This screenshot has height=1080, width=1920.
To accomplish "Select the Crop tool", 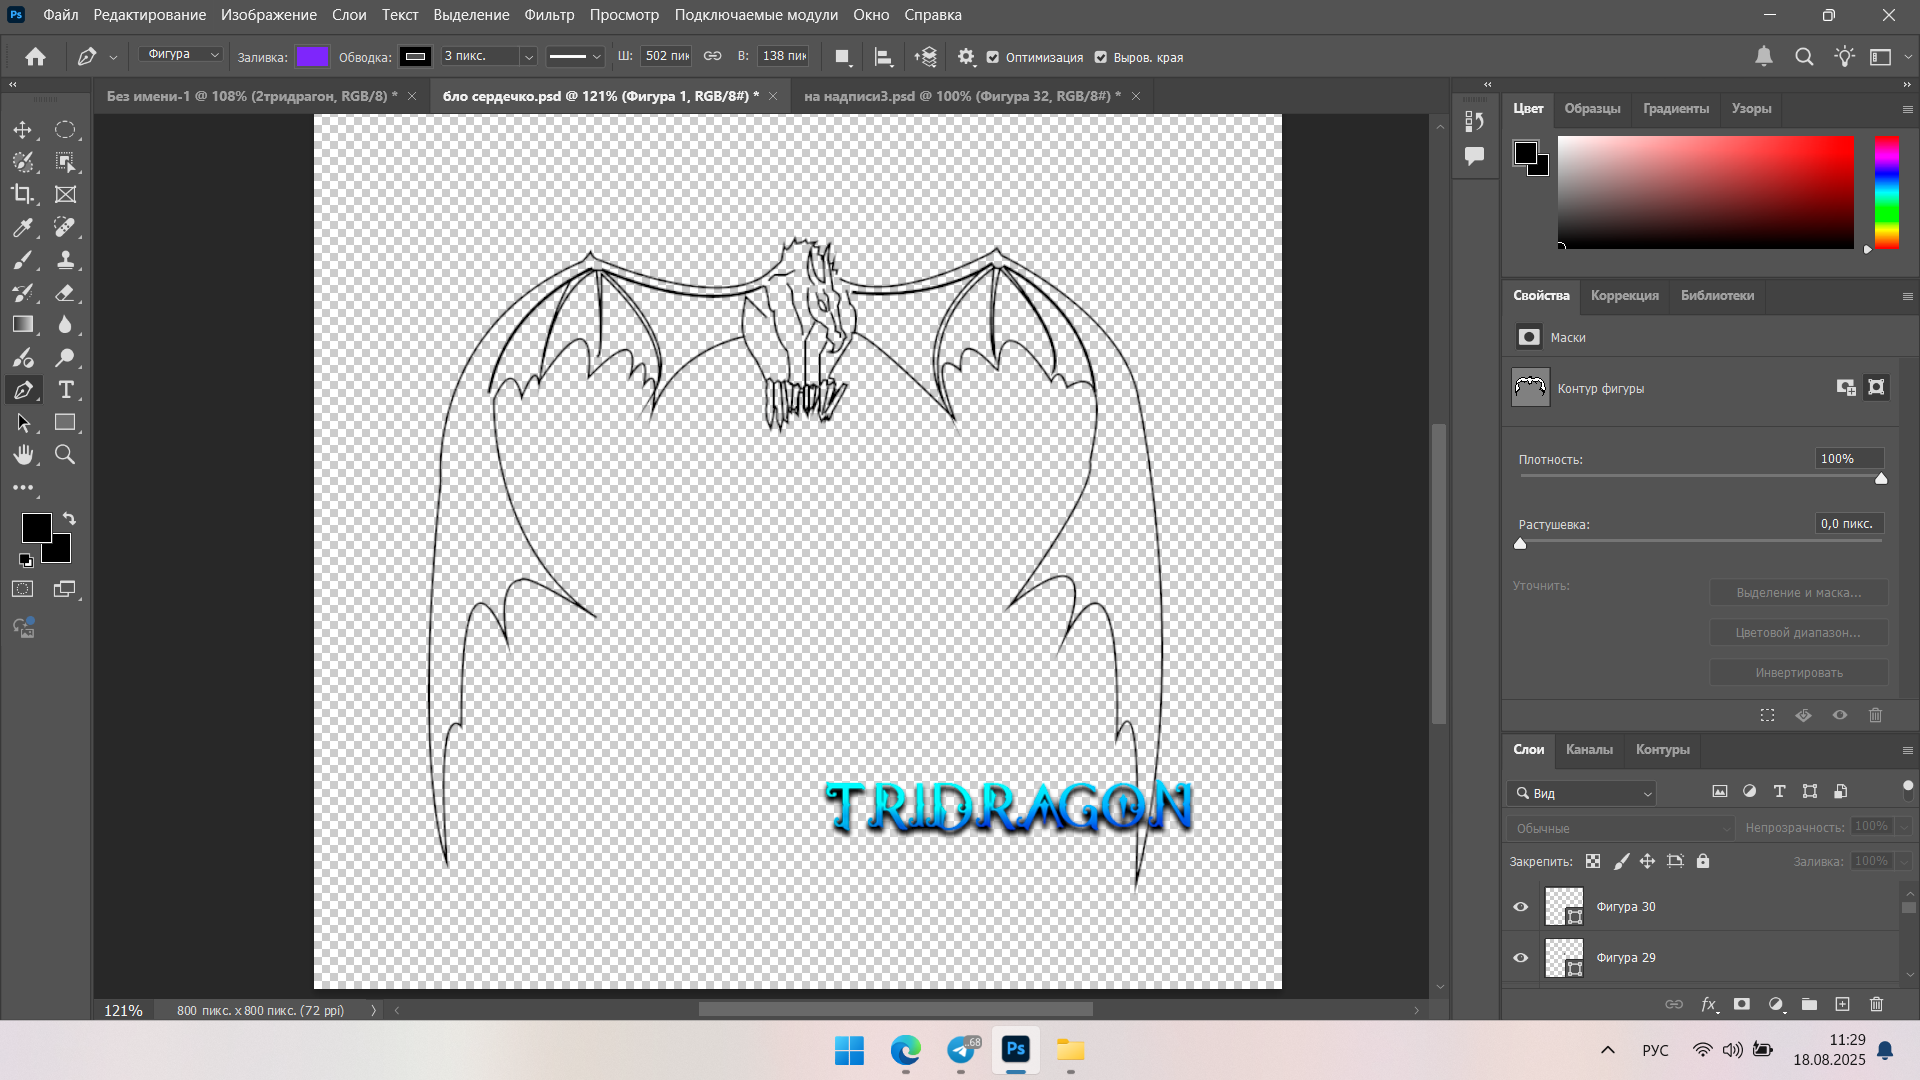I will click(x=22, y=194).
